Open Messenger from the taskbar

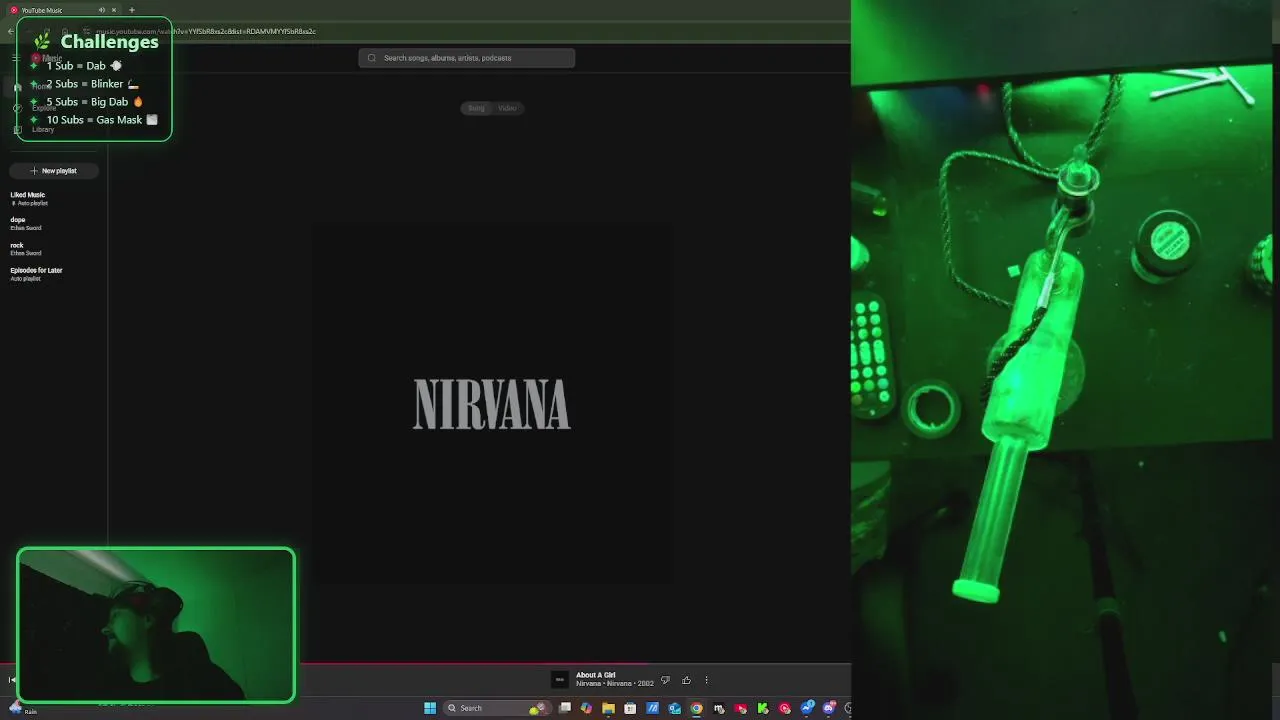pyautogui.click(x=807, y=708)
